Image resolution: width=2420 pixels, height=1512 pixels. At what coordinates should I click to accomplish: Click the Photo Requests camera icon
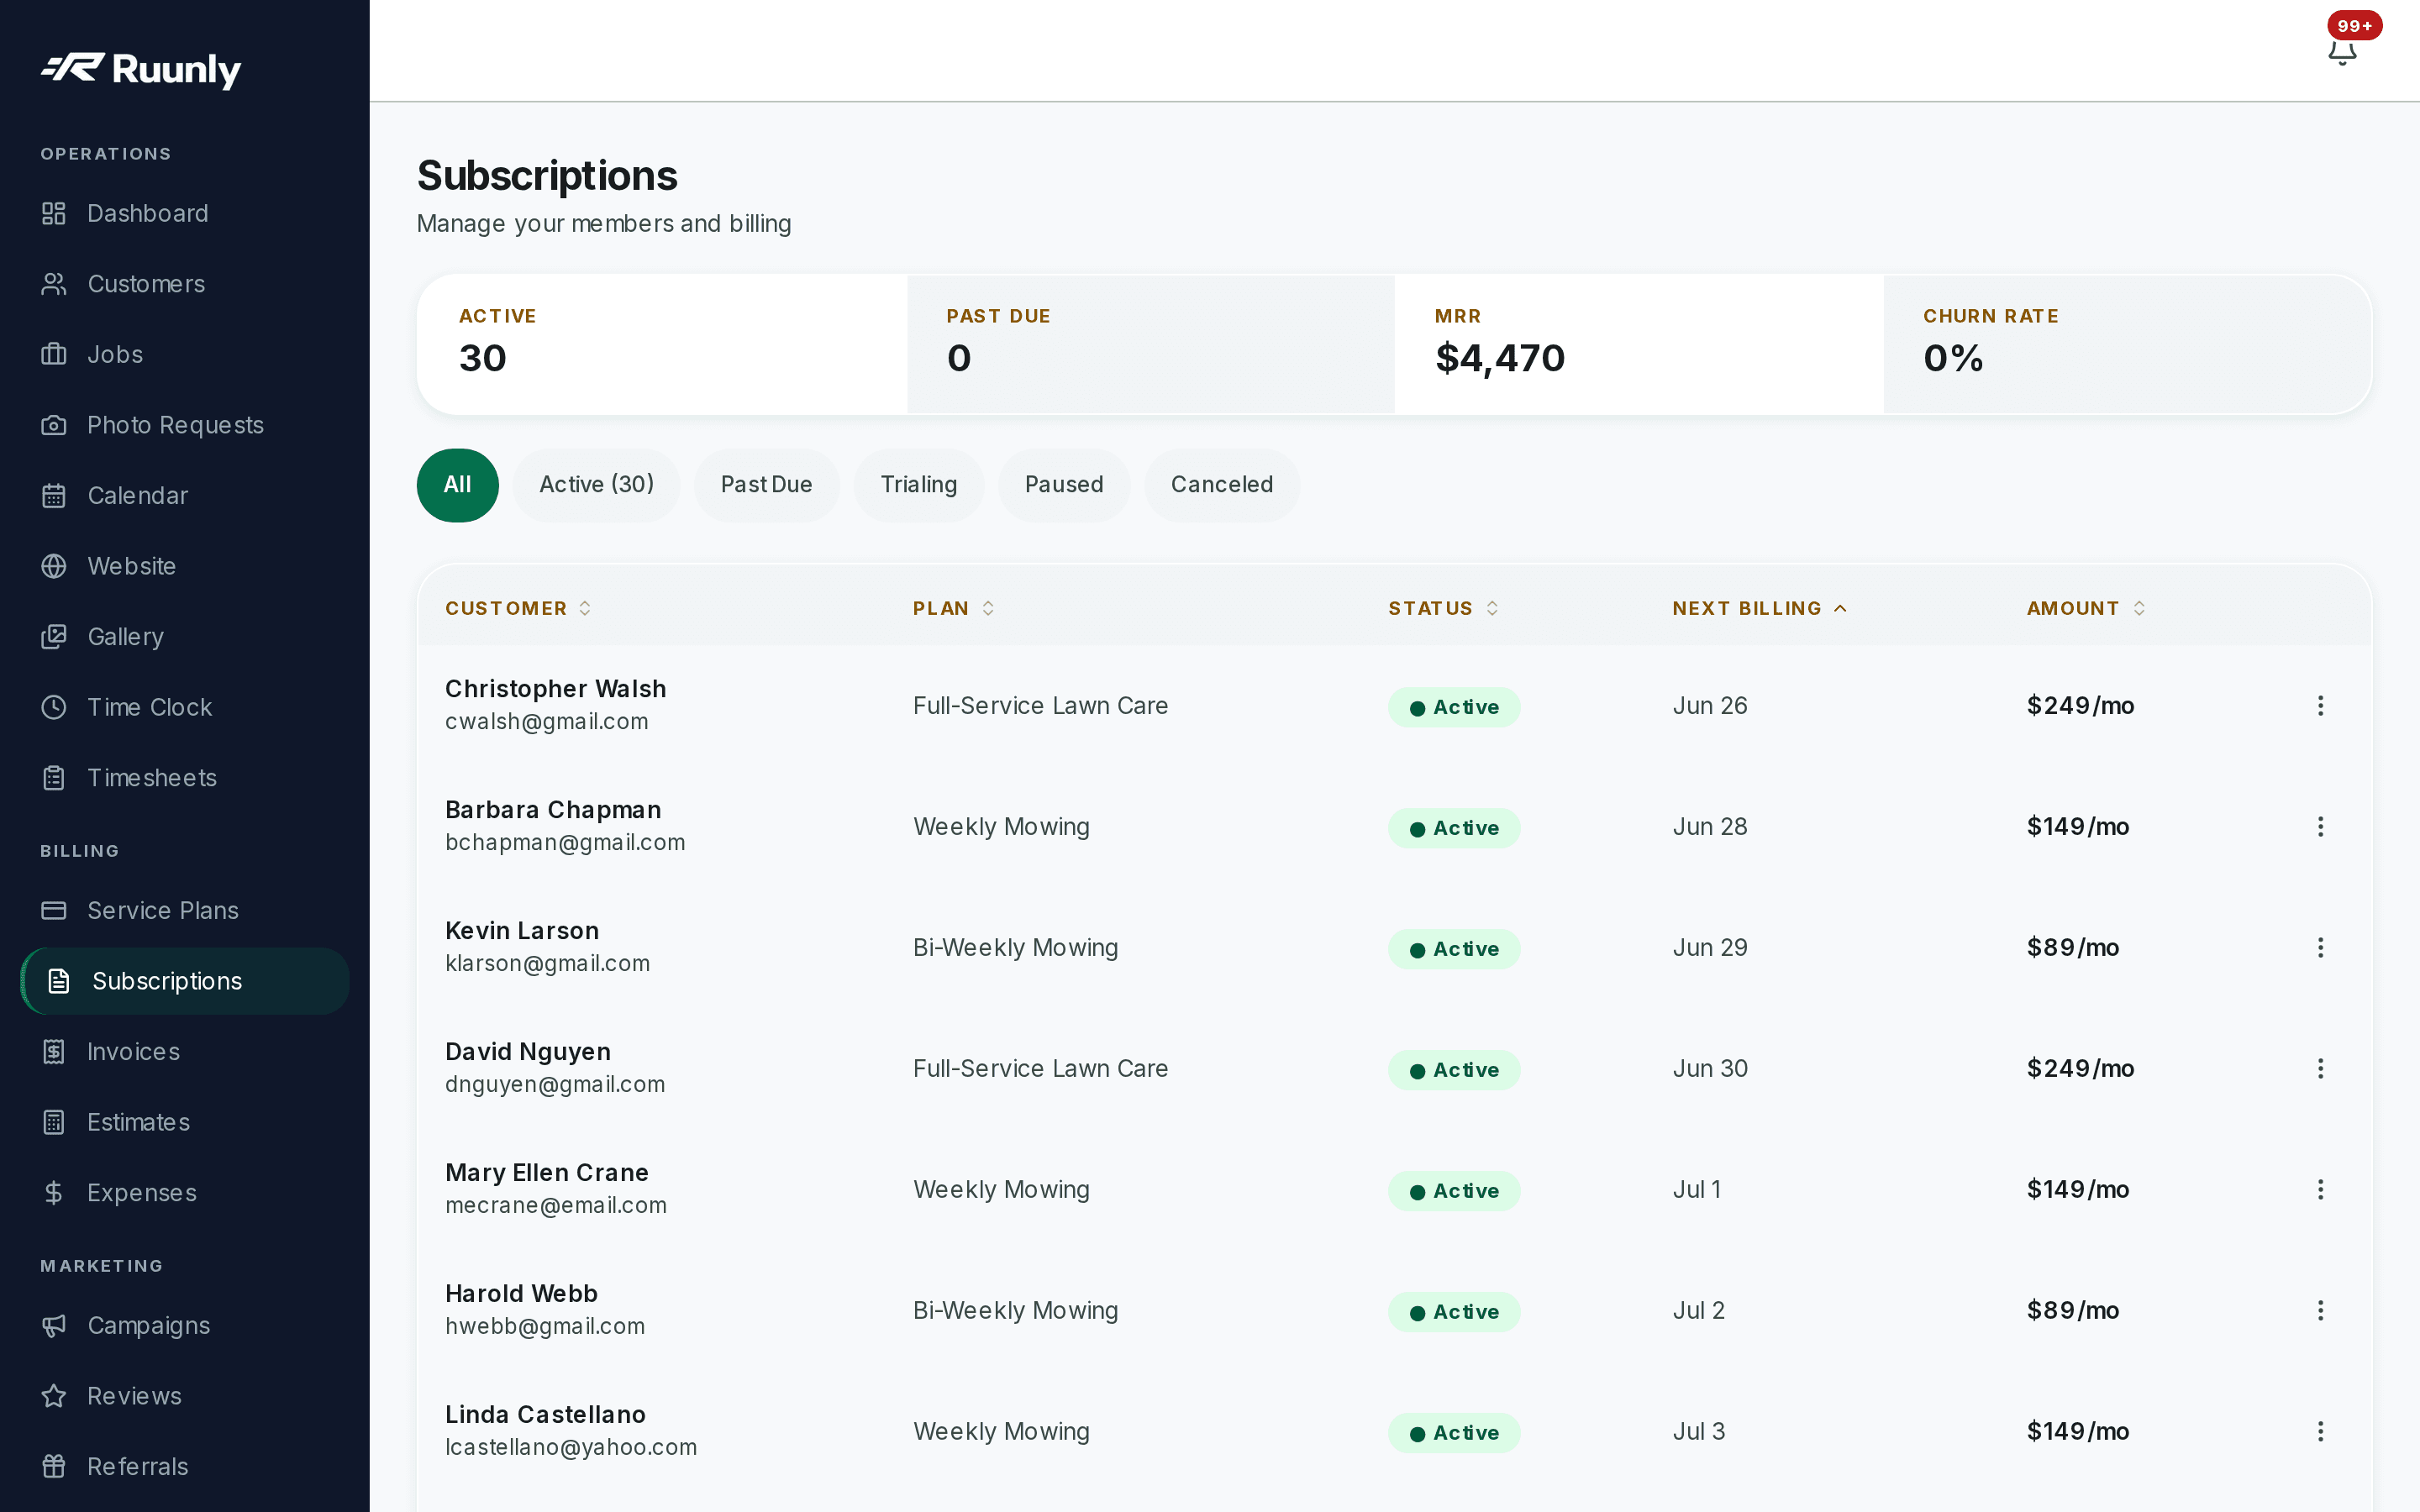(x=54, y=425)
